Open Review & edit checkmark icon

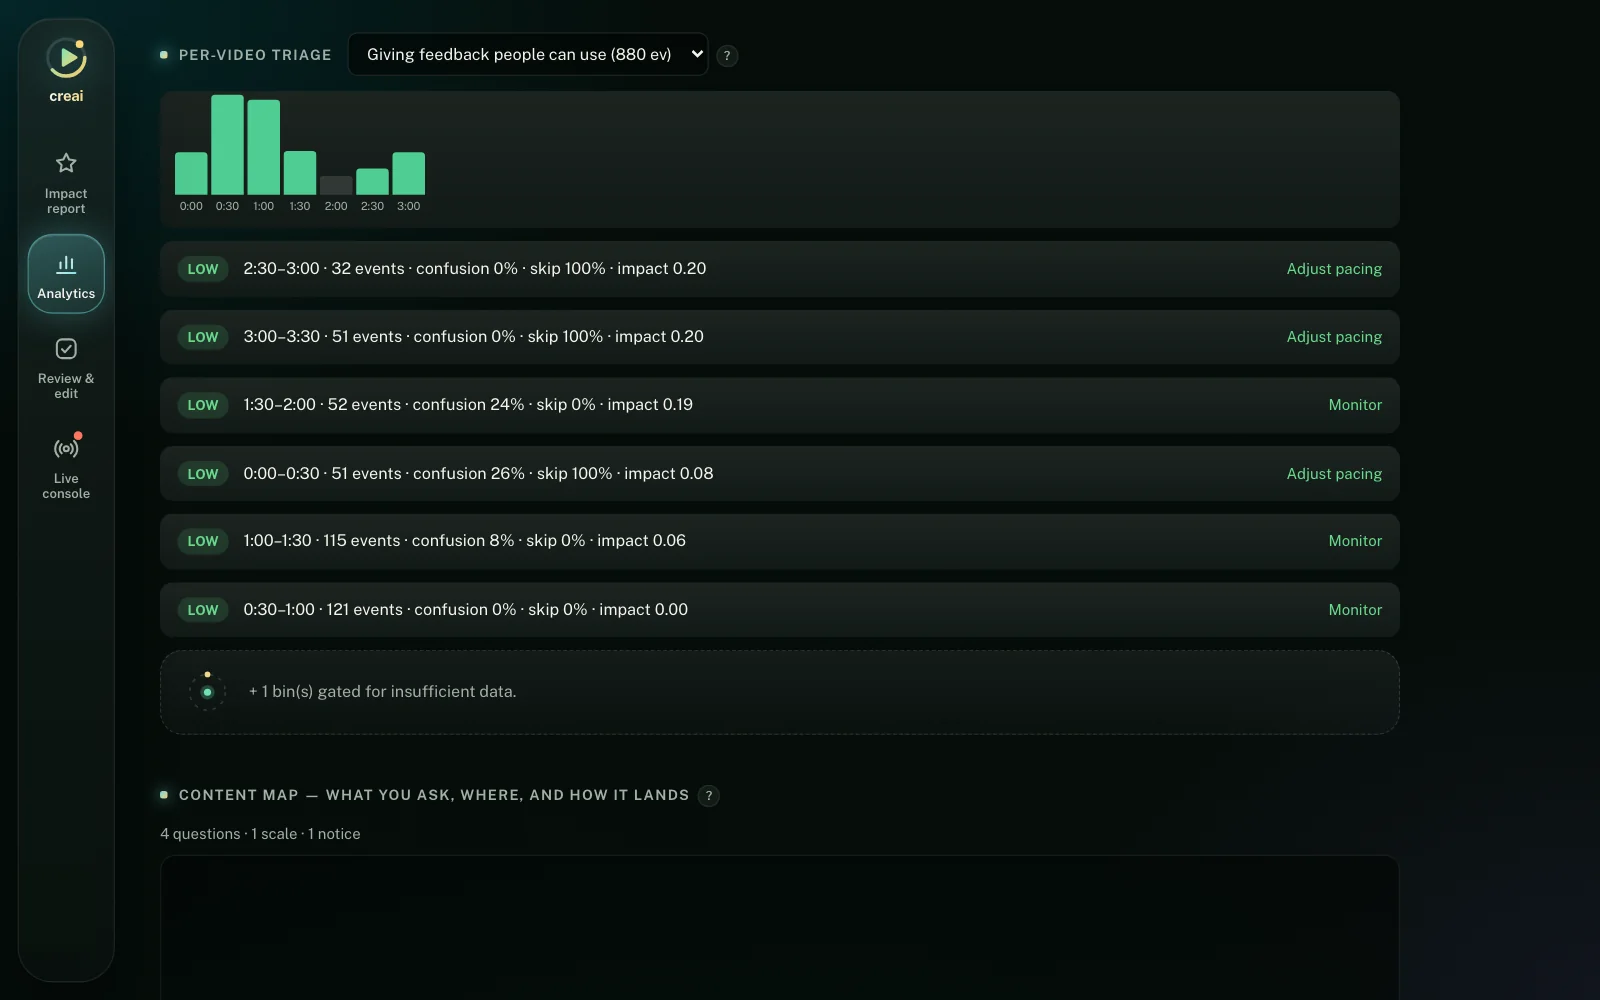tap(66, 349)
